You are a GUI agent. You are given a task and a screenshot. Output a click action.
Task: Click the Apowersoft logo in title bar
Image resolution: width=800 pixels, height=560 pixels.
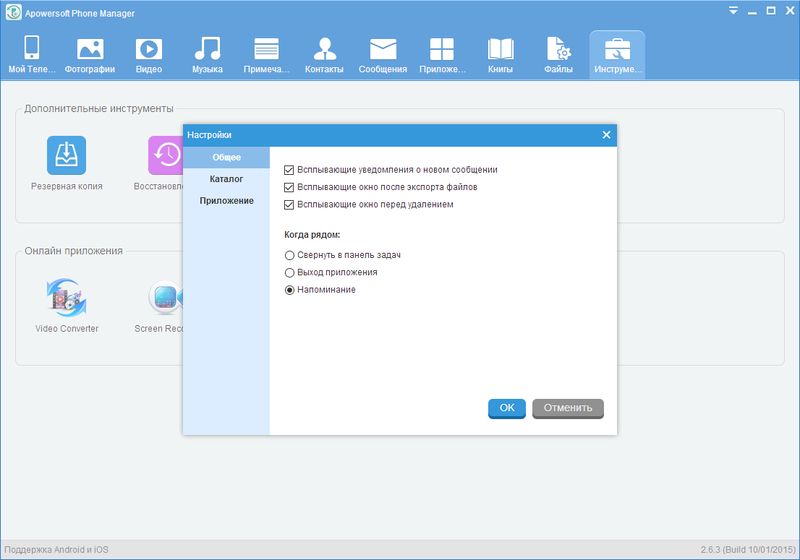(13, 12)
